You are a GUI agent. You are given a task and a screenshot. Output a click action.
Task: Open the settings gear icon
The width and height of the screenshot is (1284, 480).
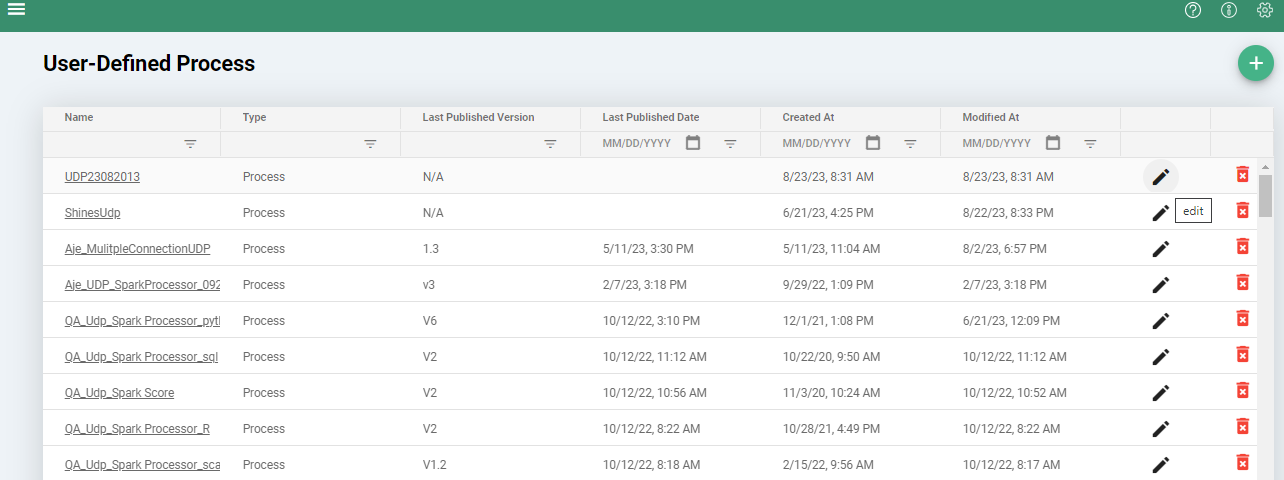(x=1264, y=11)
